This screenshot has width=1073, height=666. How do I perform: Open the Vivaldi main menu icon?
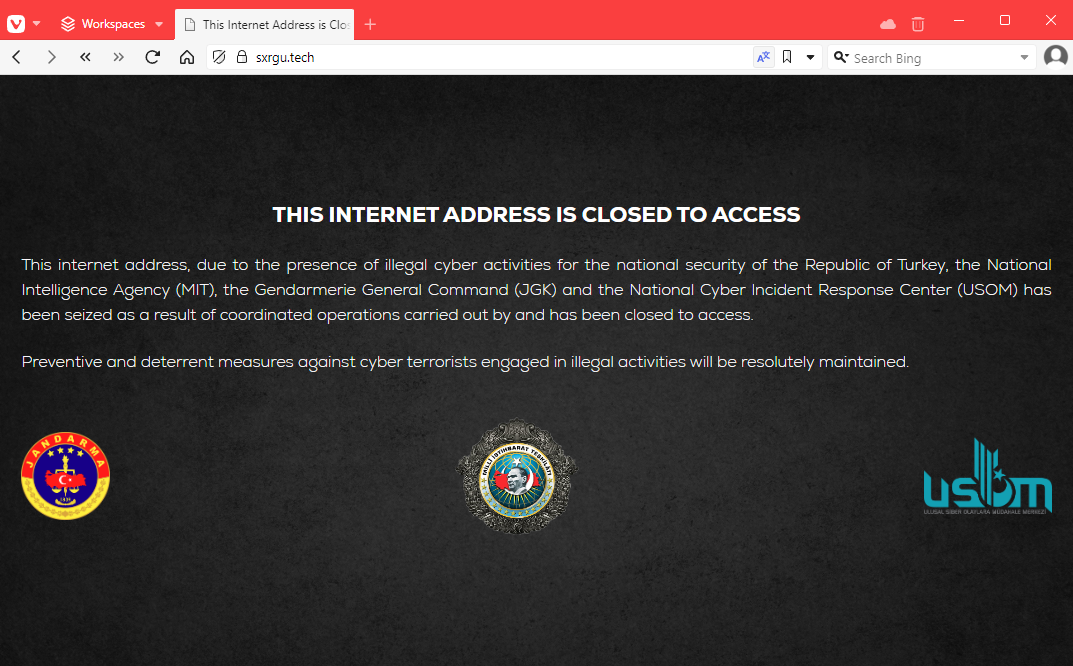(x=16, y=24)
